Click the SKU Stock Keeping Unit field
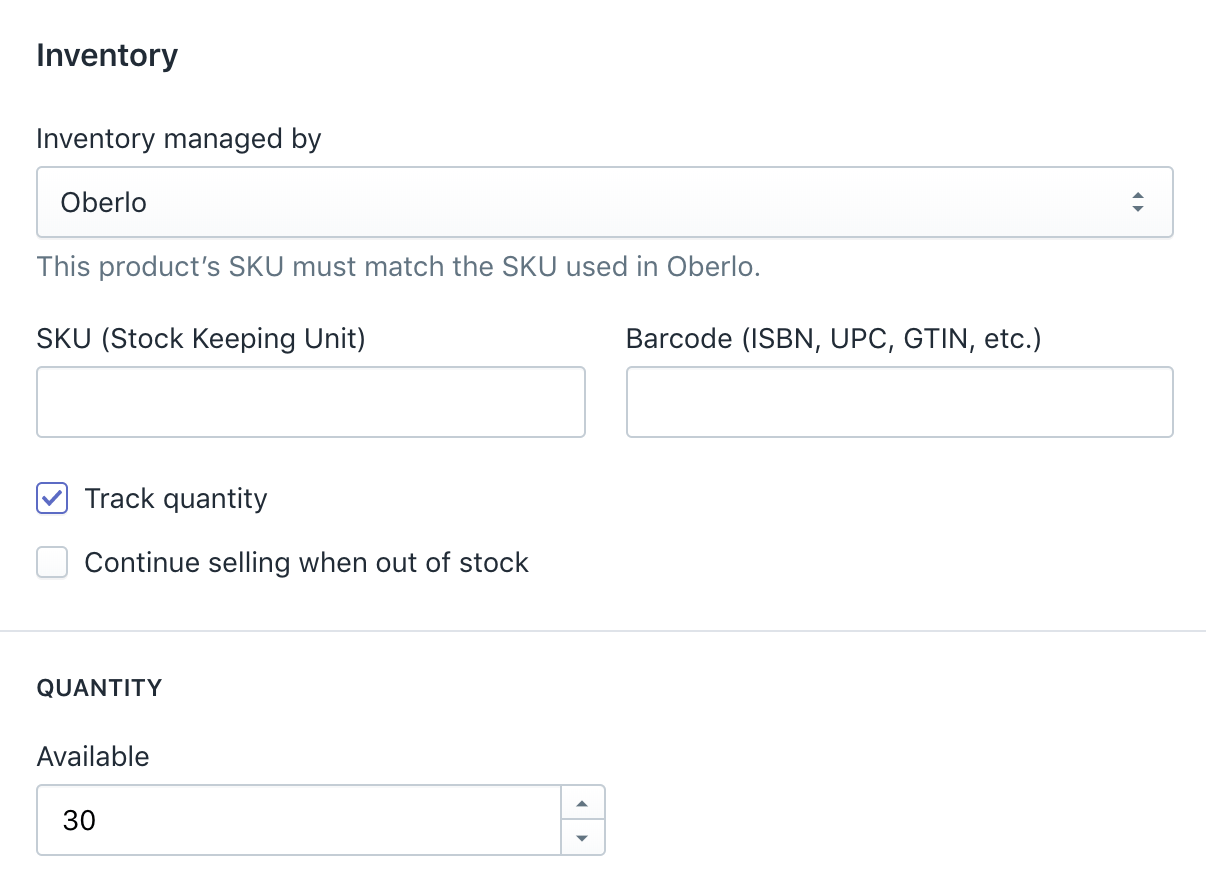Image resolution: width=1206 pixels, height=888 pixels. point(310,402)
